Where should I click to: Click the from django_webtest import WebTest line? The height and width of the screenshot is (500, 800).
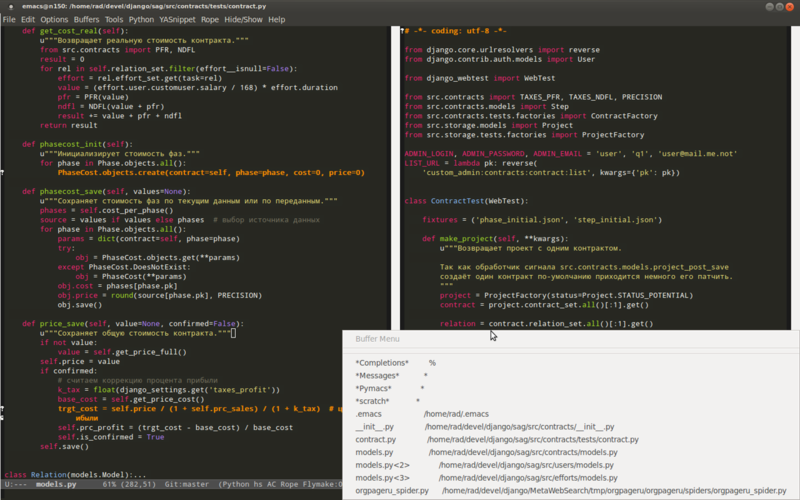point(480,78)
